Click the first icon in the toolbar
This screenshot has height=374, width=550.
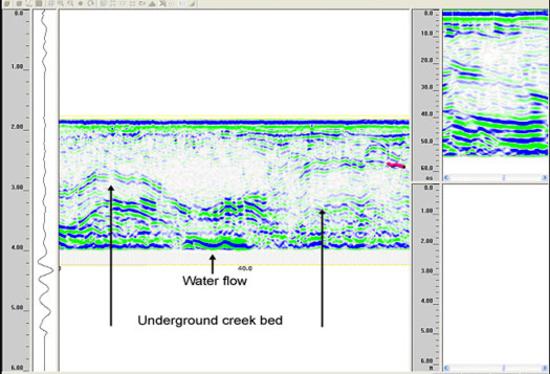pos(7,4)
